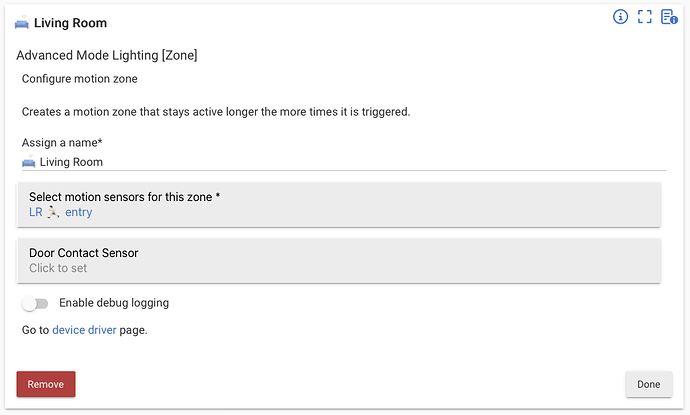The image size is (690, 415).
Task: Click the 'Living Room' page title
Action: (x=70, y=23)
